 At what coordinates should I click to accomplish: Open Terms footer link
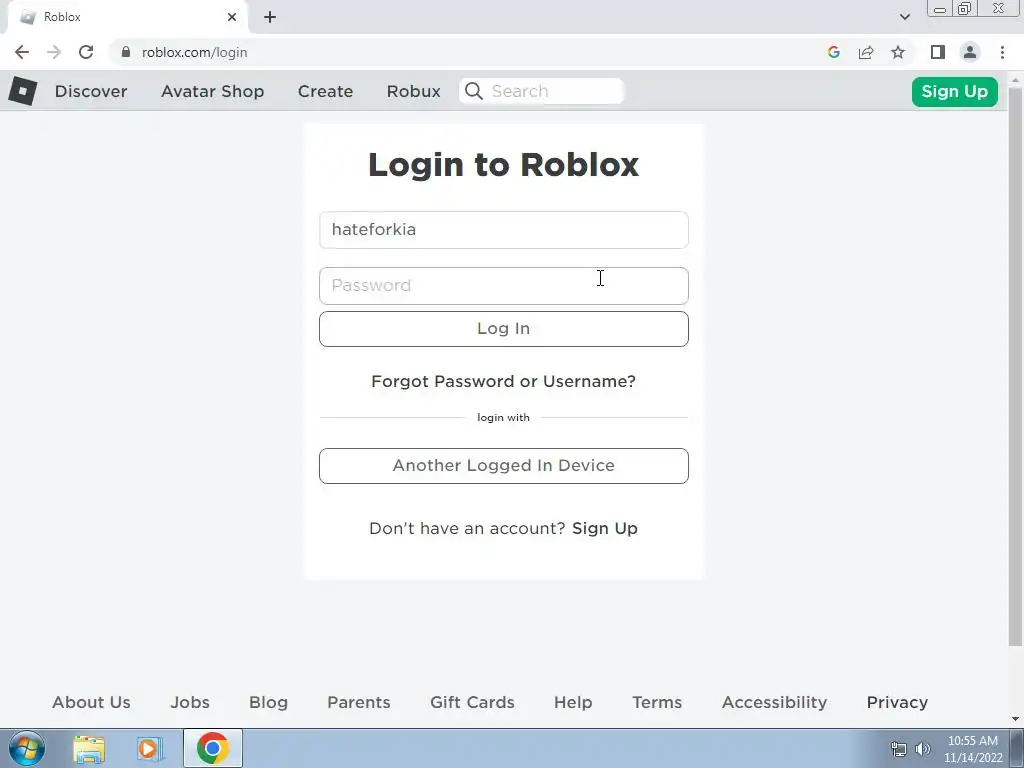click(x=657, y=702)
